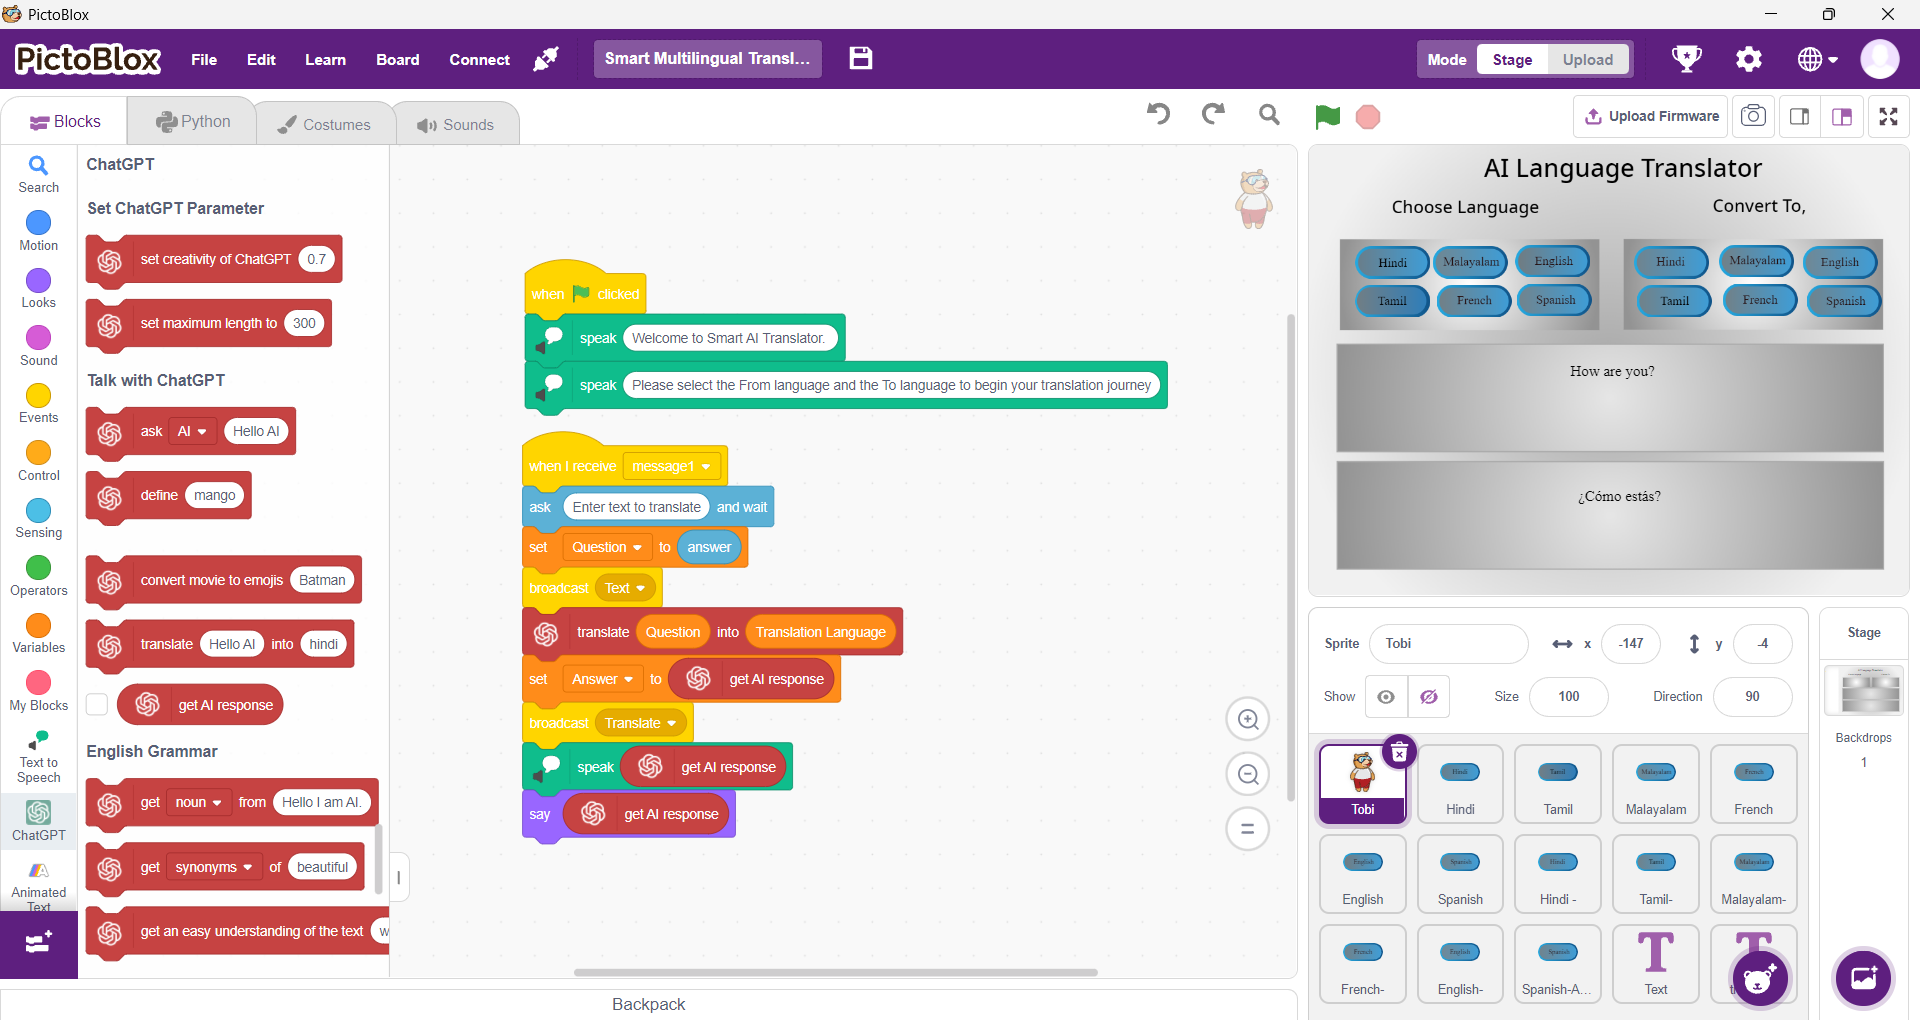Screen dimensions: 1920x1020
Task: Reset workspace zoom to default
Action: click(1248, 829)
